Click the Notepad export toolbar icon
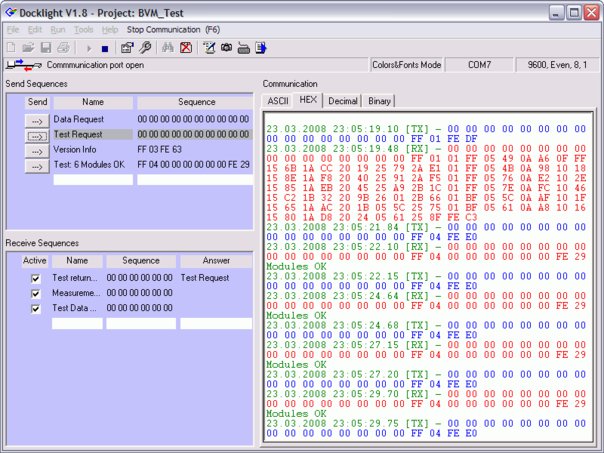 coord(261,48)
